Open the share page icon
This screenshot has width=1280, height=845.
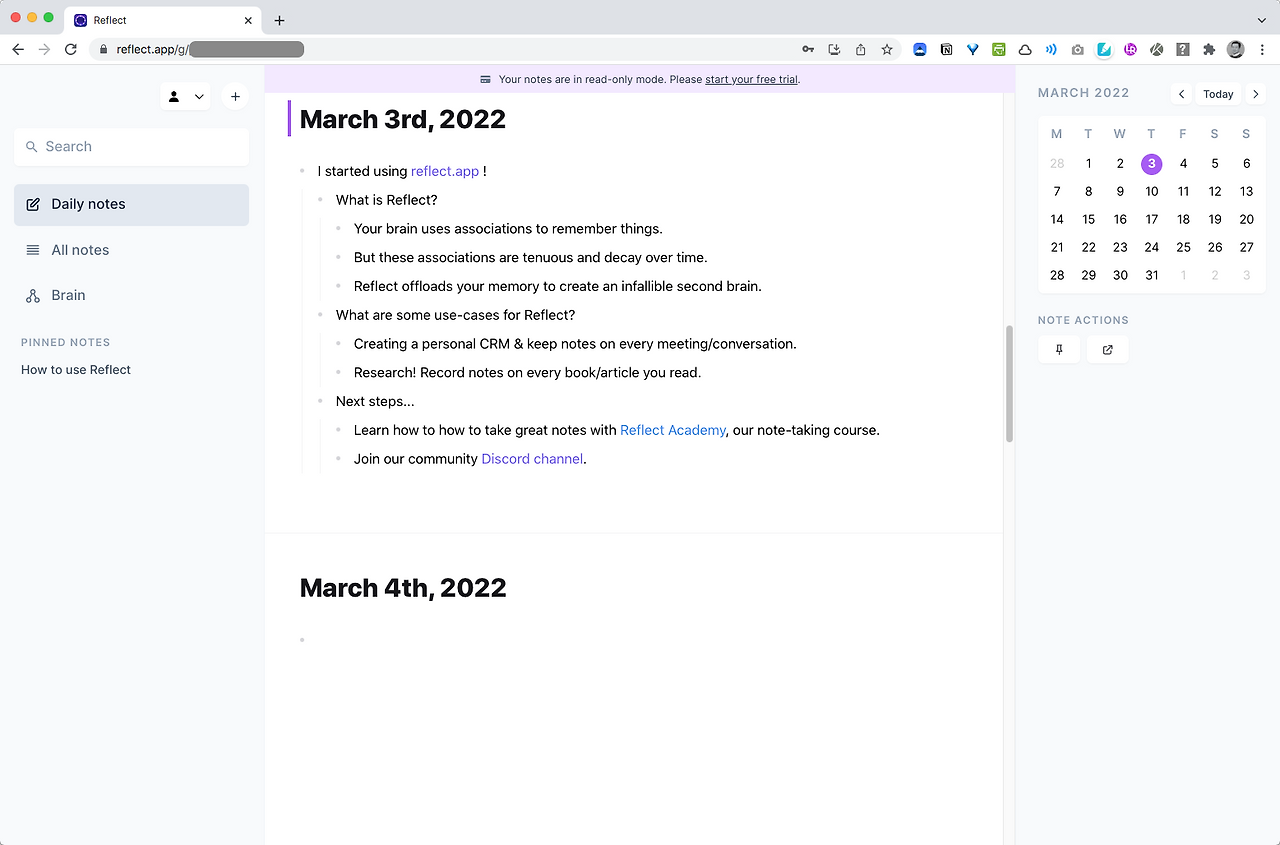click(x=860, y=49)
